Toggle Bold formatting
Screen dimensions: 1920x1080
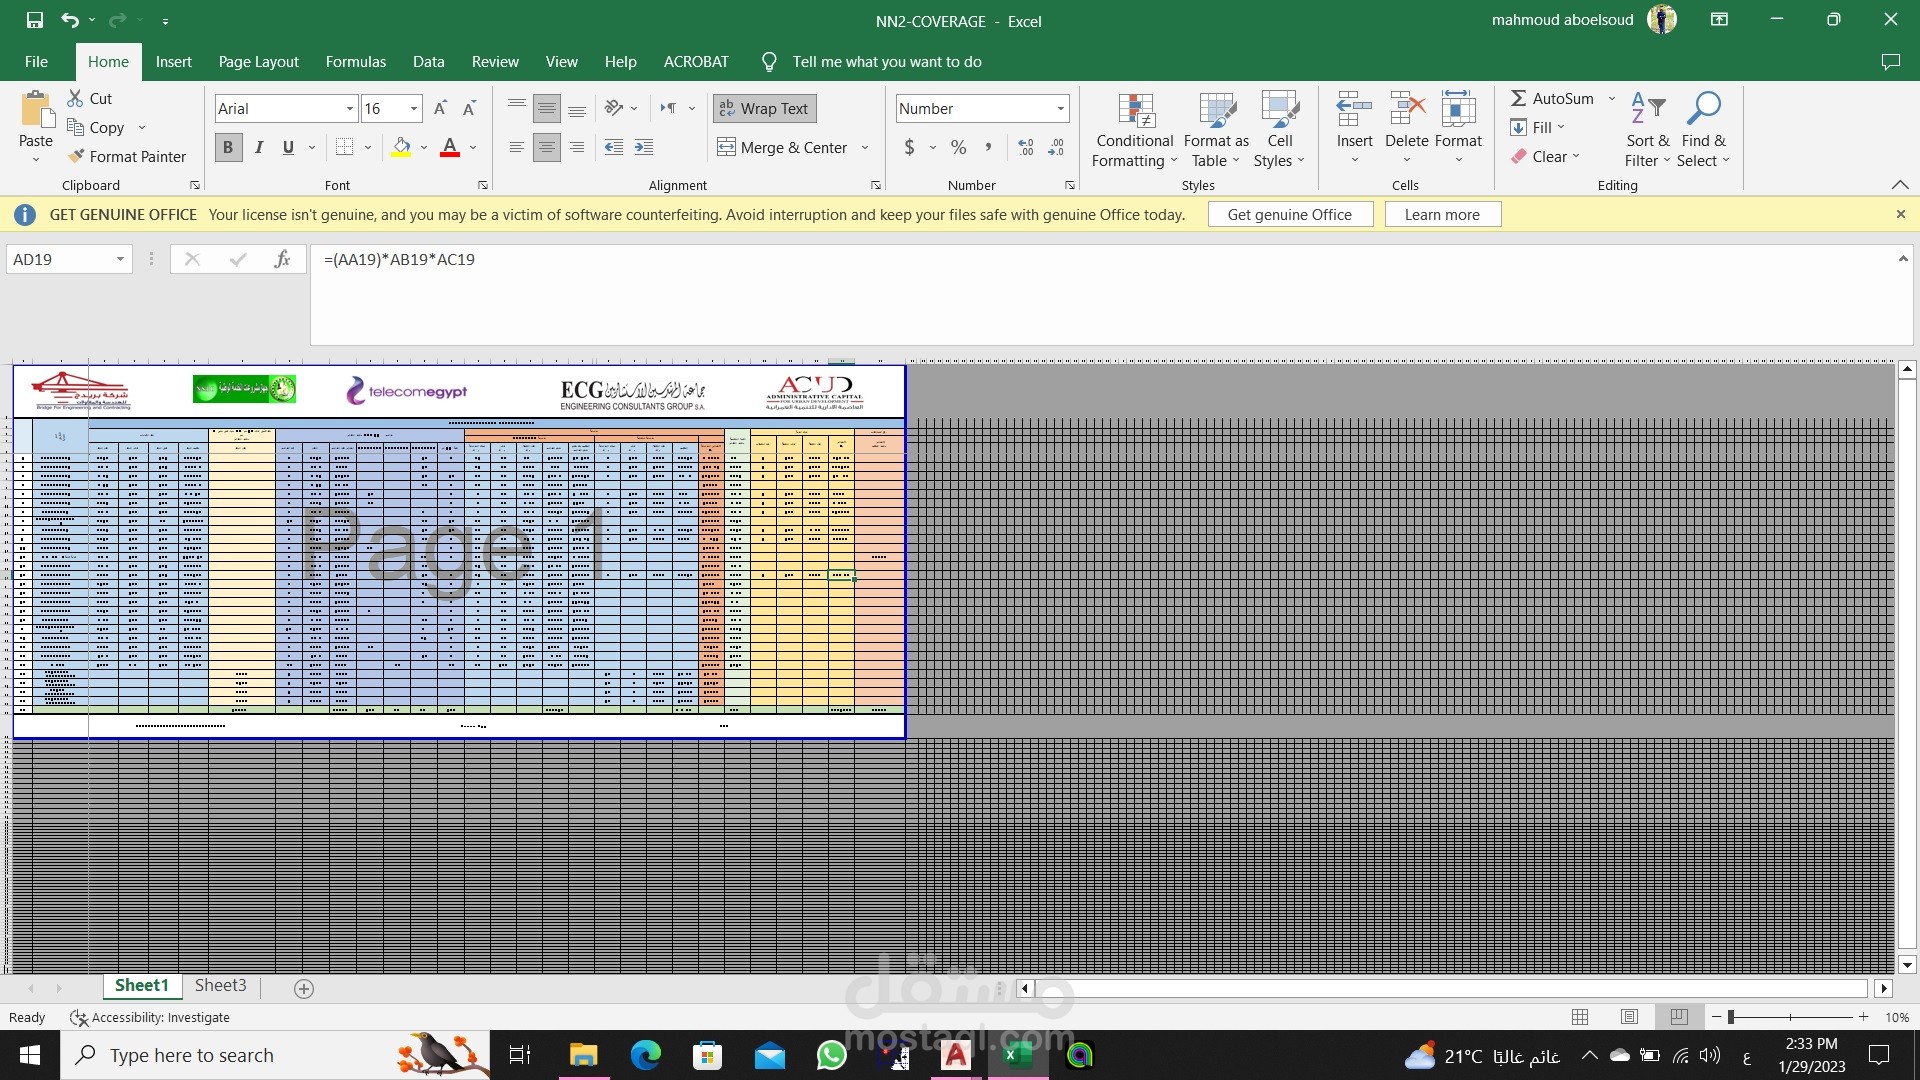tap(228, 147)
